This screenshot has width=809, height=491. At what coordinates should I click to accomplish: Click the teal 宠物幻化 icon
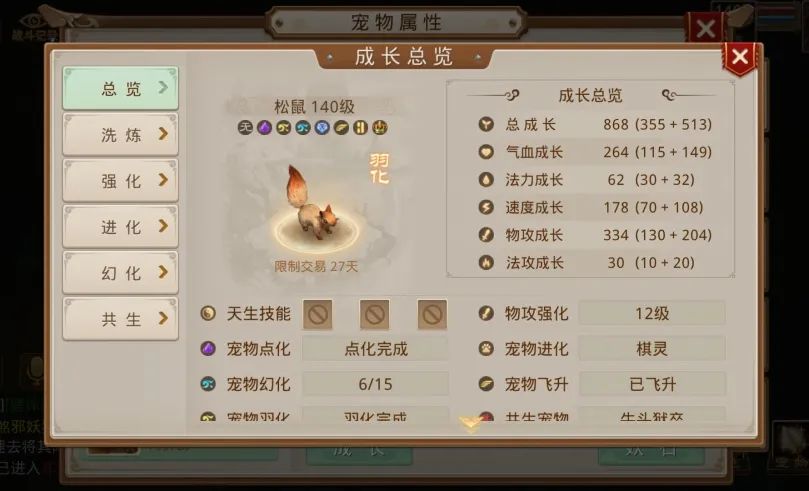click(208, 384)
